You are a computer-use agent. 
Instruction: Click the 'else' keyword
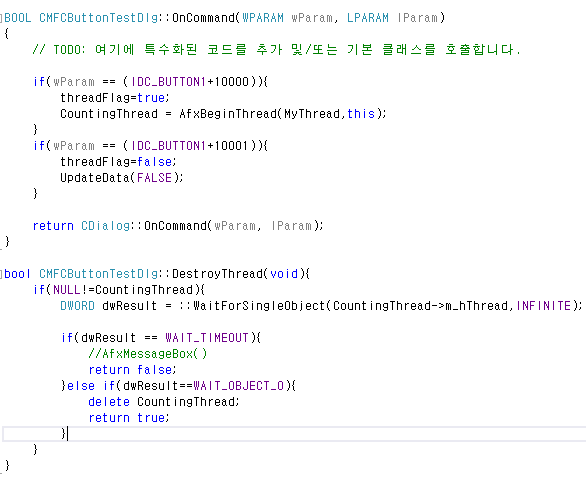(x=81, y=386)
